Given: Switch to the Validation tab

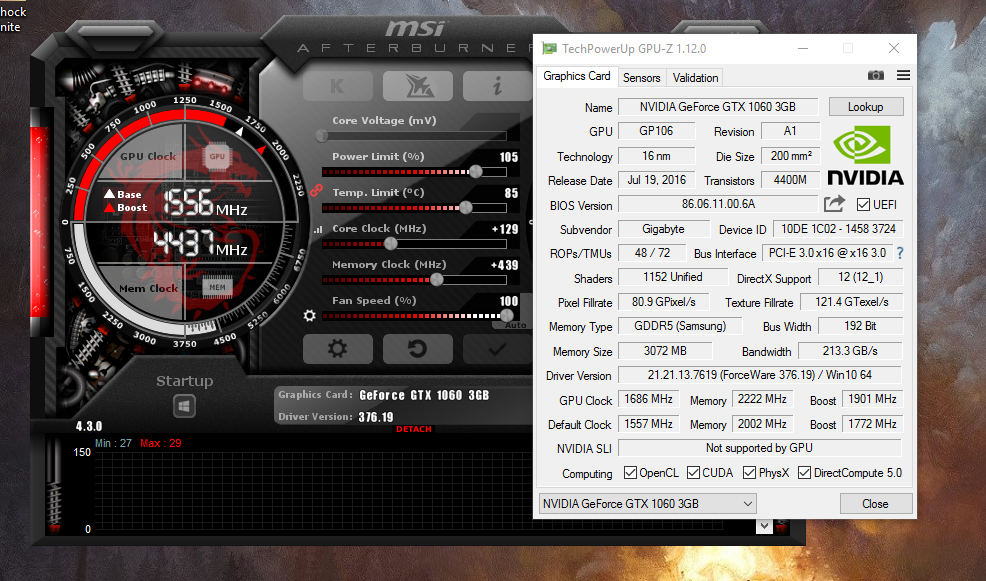Looking at the screenshot, I should click(695, 77).
